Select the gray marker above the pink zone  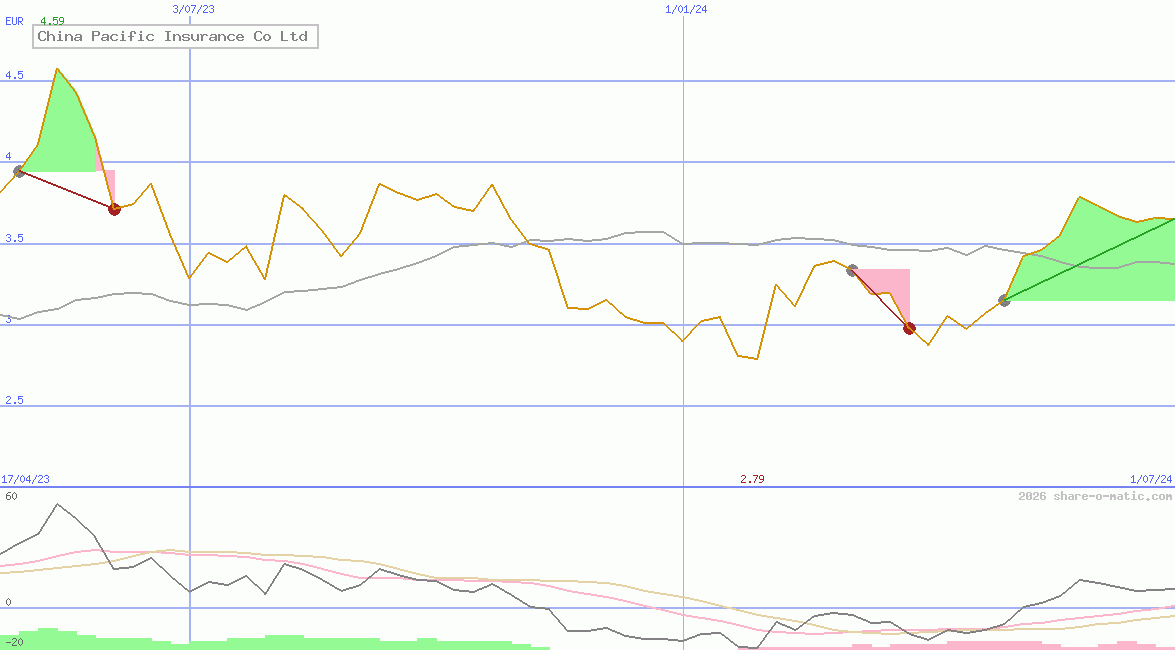pos(851,268)
